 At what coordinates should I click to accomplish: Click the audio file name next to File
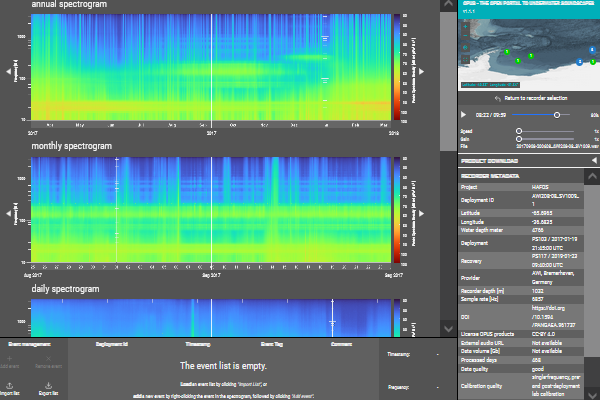click(x=557, y=146)
